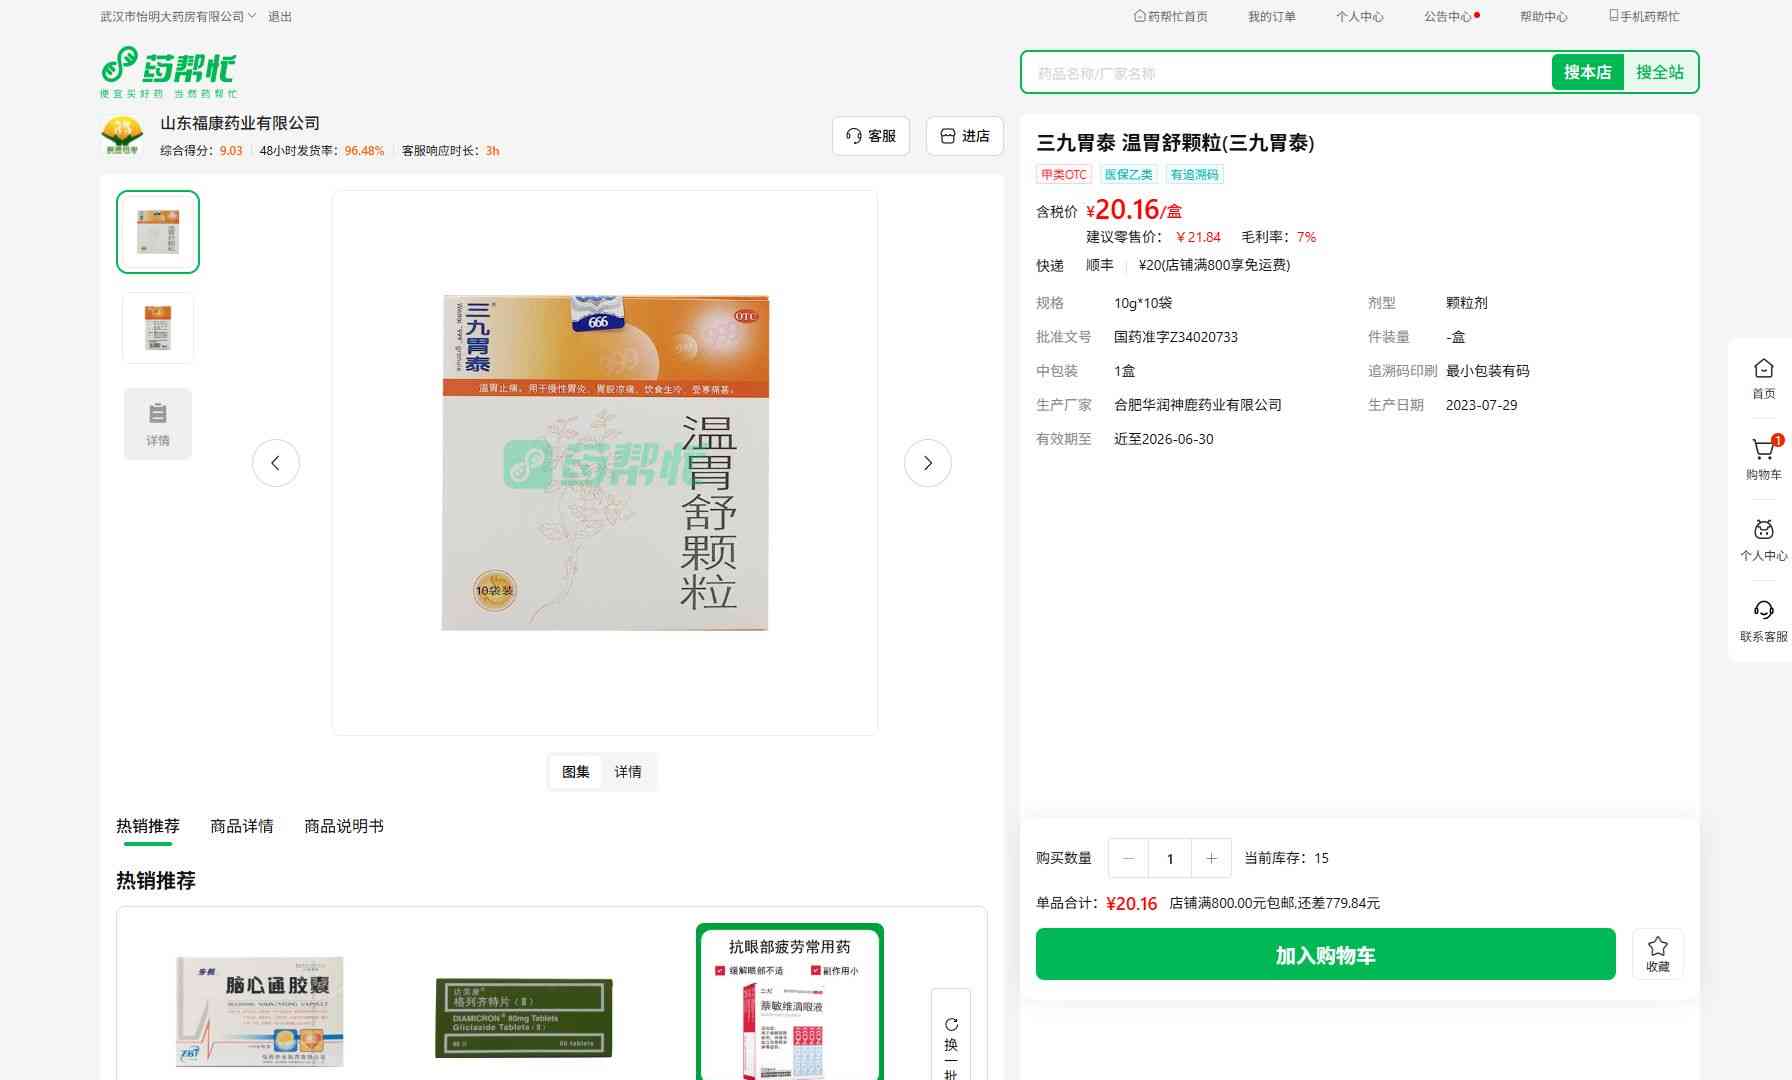Open personal center icon in right sidebar
Image resolution: width=1792 pixels, height=1080 pixels.
click(1763, 531)
